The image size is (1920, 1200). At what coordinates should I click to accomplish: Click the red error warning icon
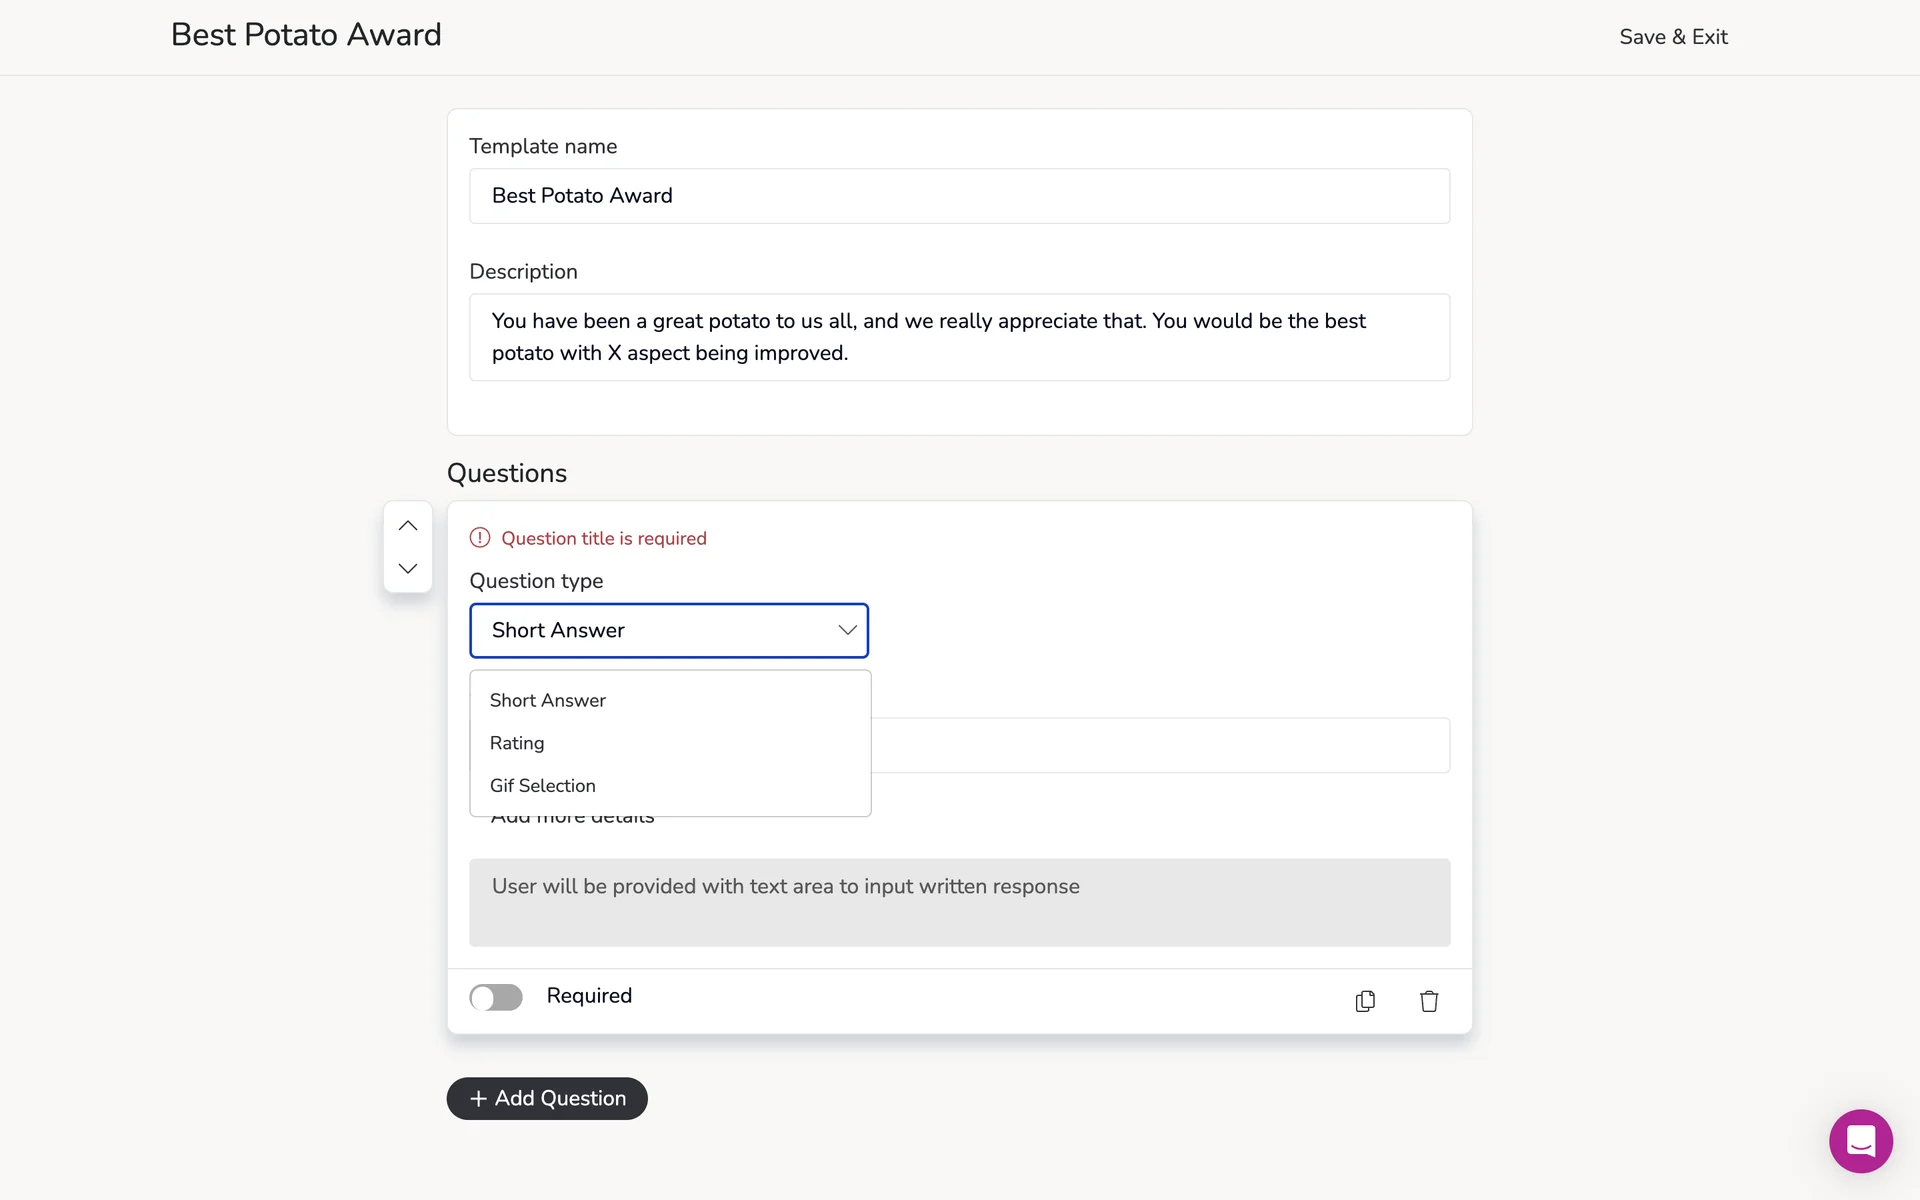click(480, 538)
